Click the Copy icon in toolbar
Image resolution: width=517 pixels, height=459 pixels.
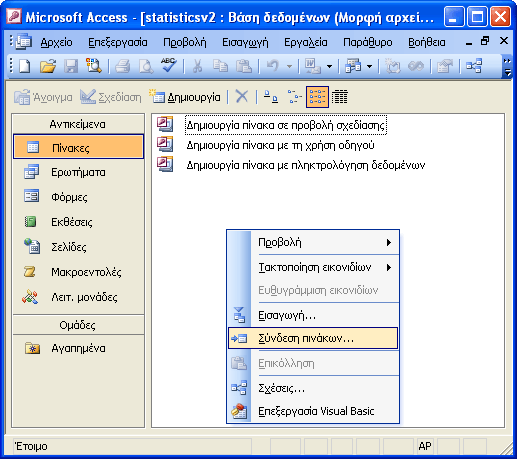[220, 66]
